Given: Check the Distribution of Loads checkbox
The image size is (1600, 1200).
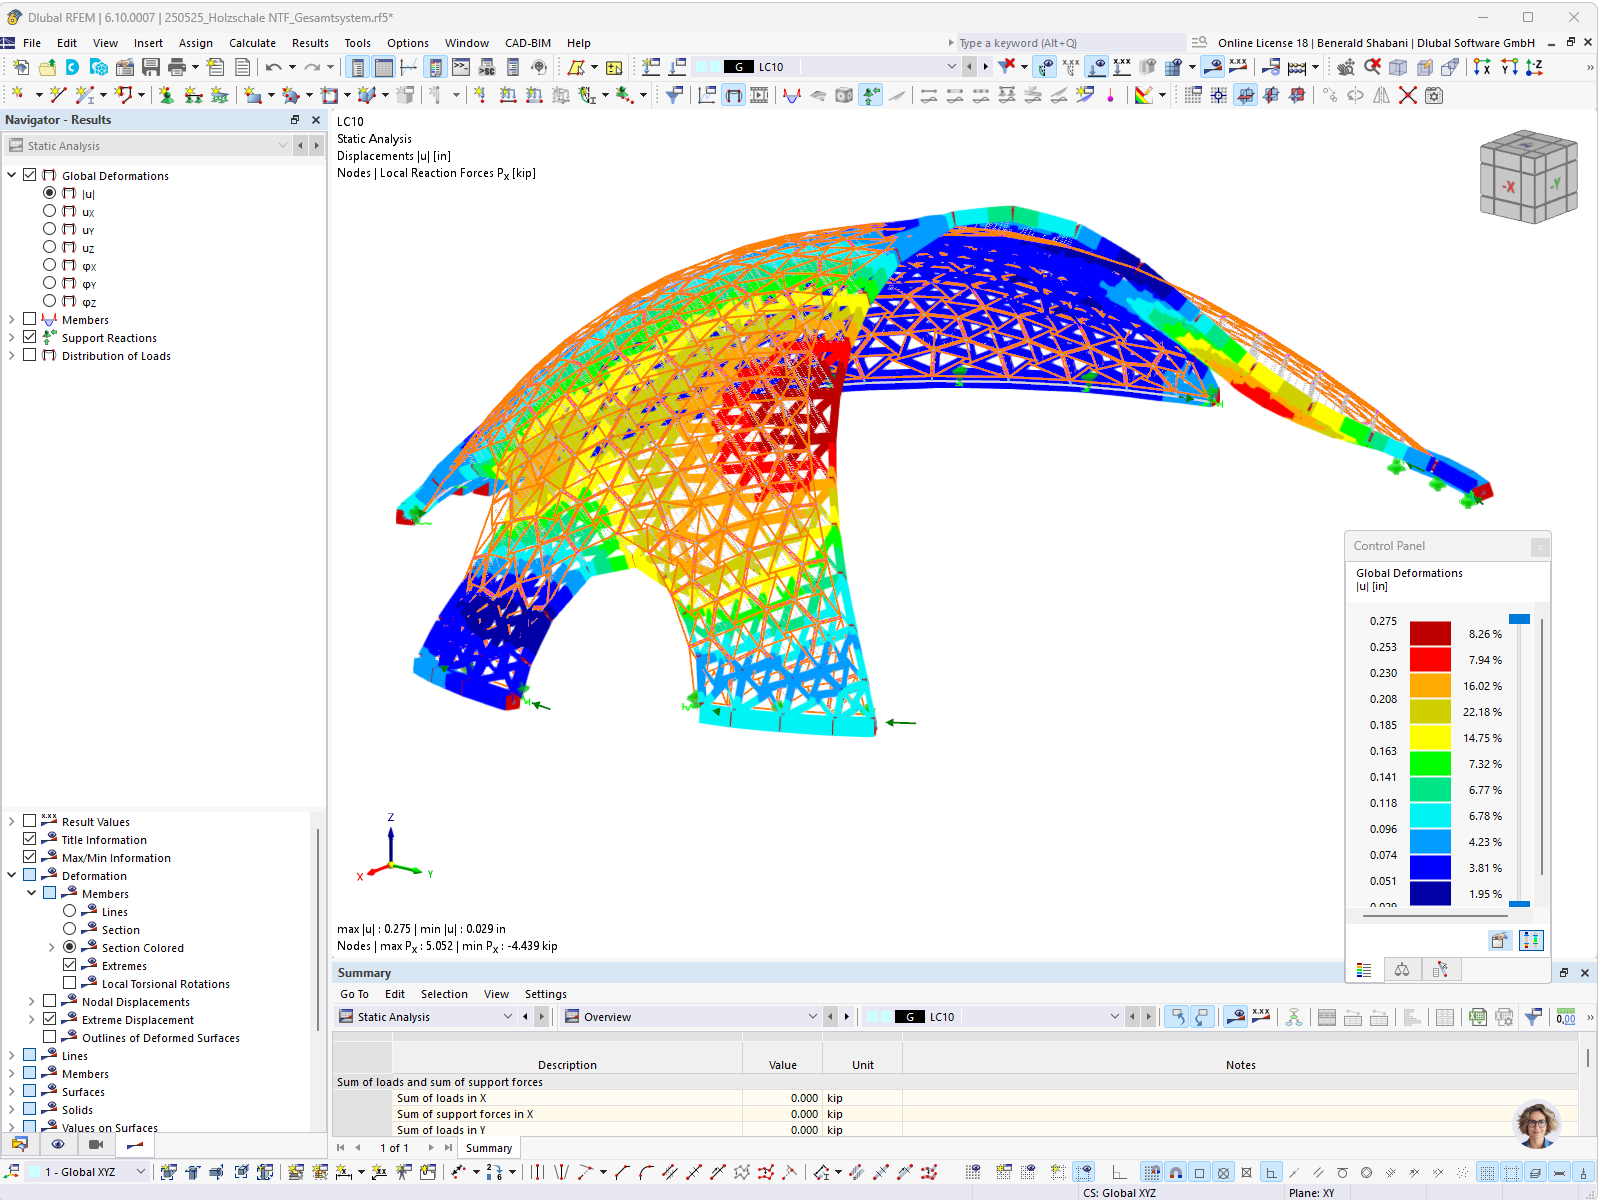Looking at the screenshot, I should 29,354.
